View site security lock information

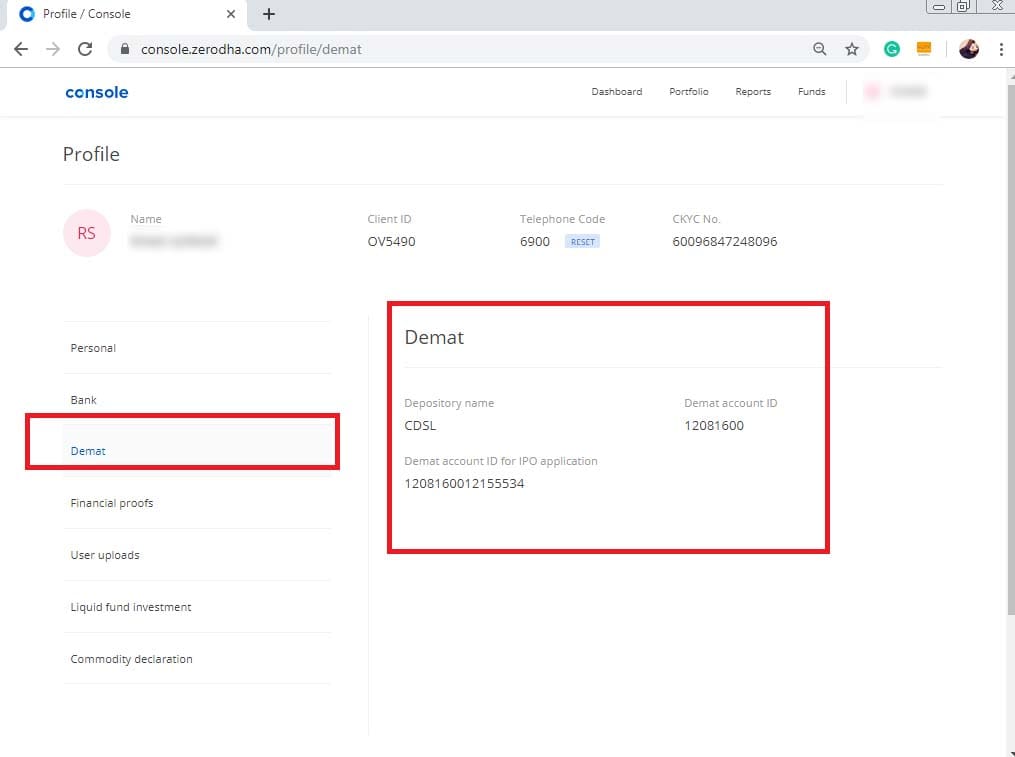pos(125,49)
